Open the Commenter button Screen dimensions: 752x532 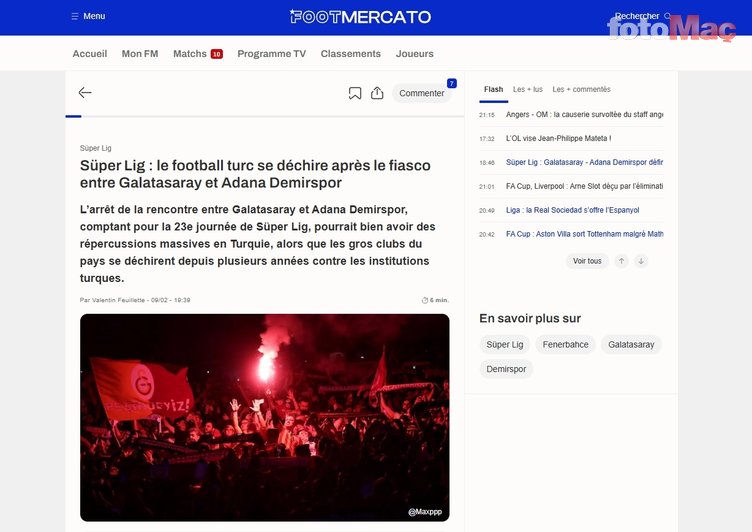point(421,93)
